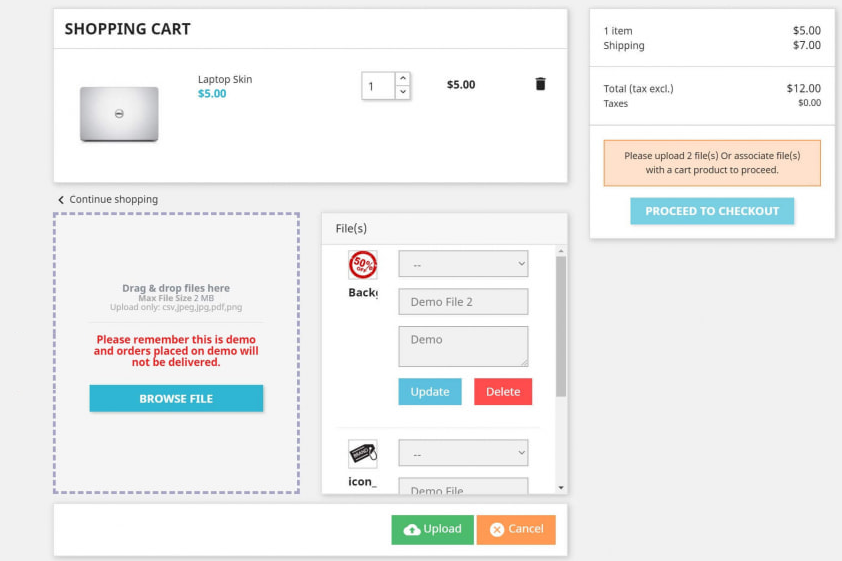The width and height of the screenshot is (842, 561).
Task: Open the second file's product dropdown
Action: point(462,453)
